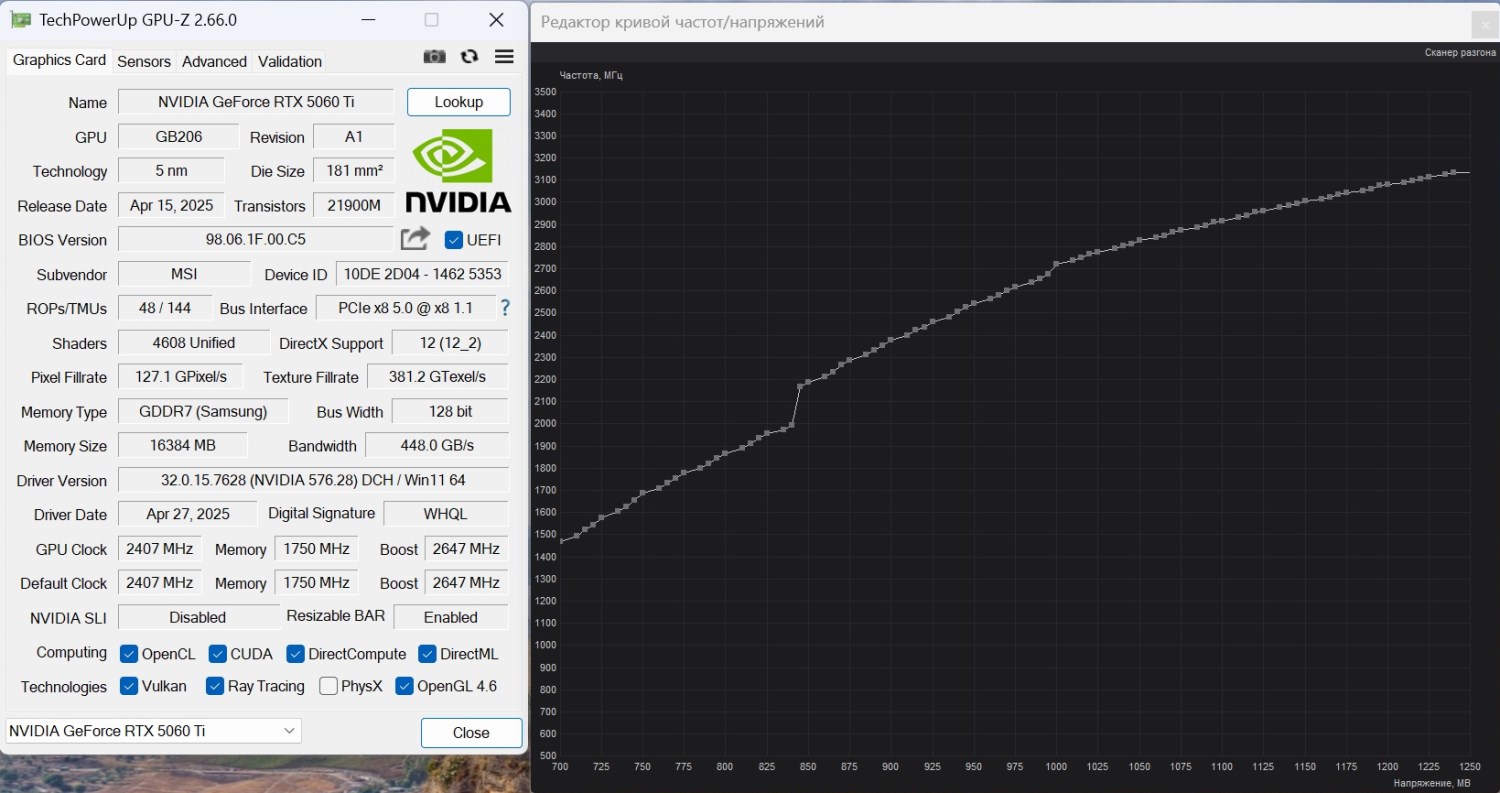Click the Bandwidth value 448.0 GB/s
This screenshot has height=793, width=1500.
[x=437, y=445]
